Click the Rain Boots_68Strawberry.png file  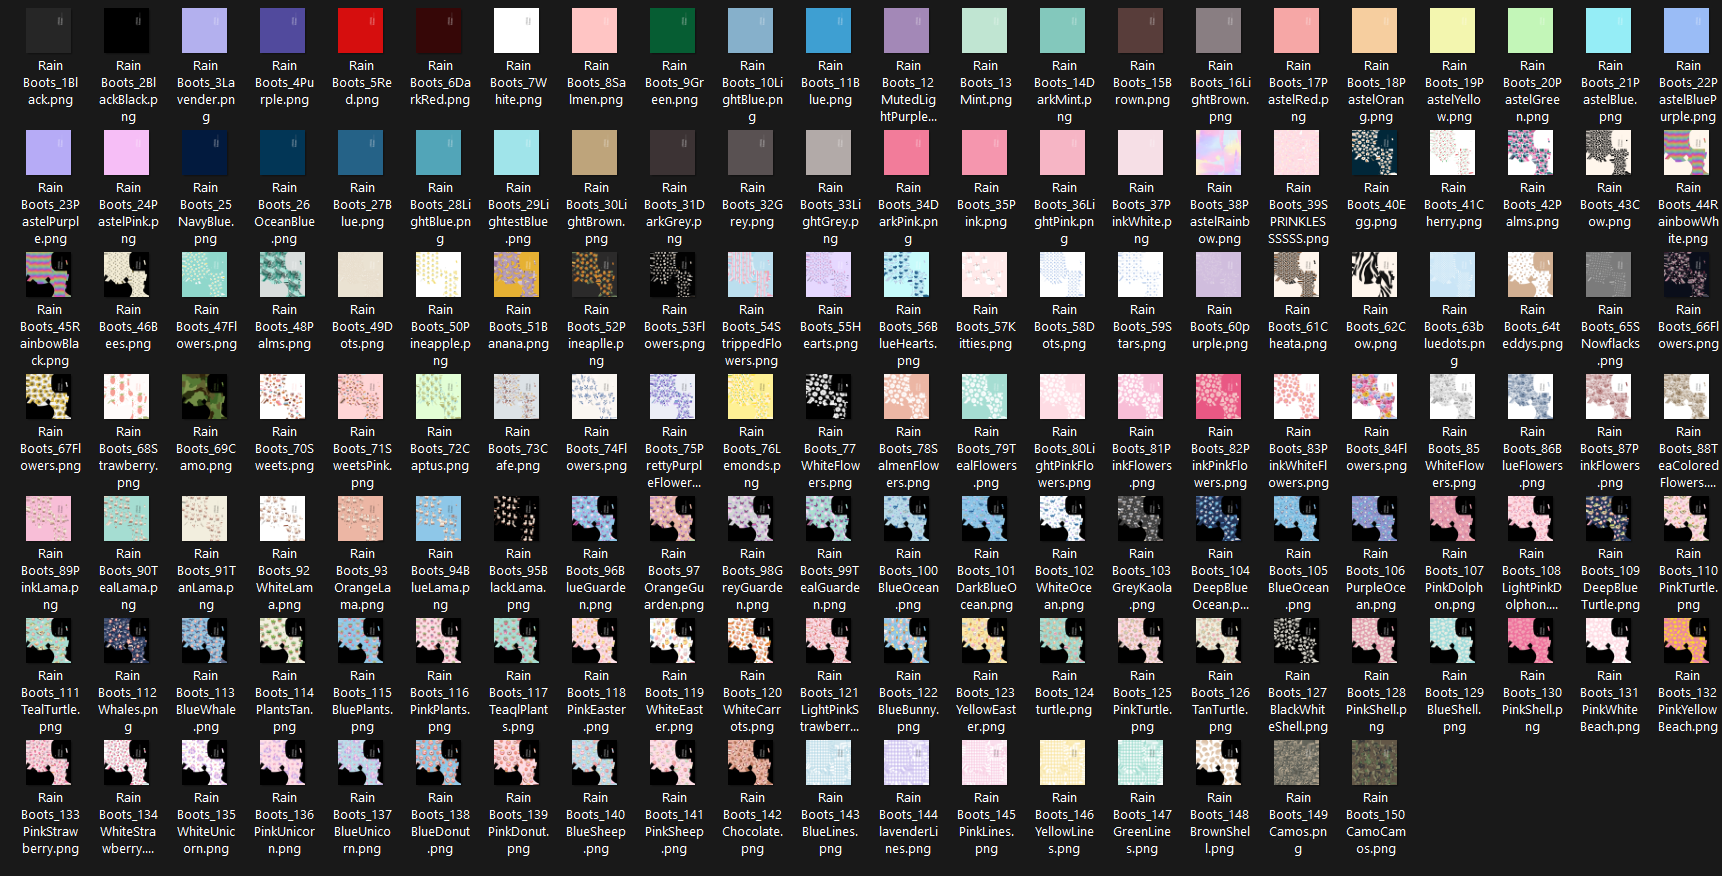[x=127, y=397]
